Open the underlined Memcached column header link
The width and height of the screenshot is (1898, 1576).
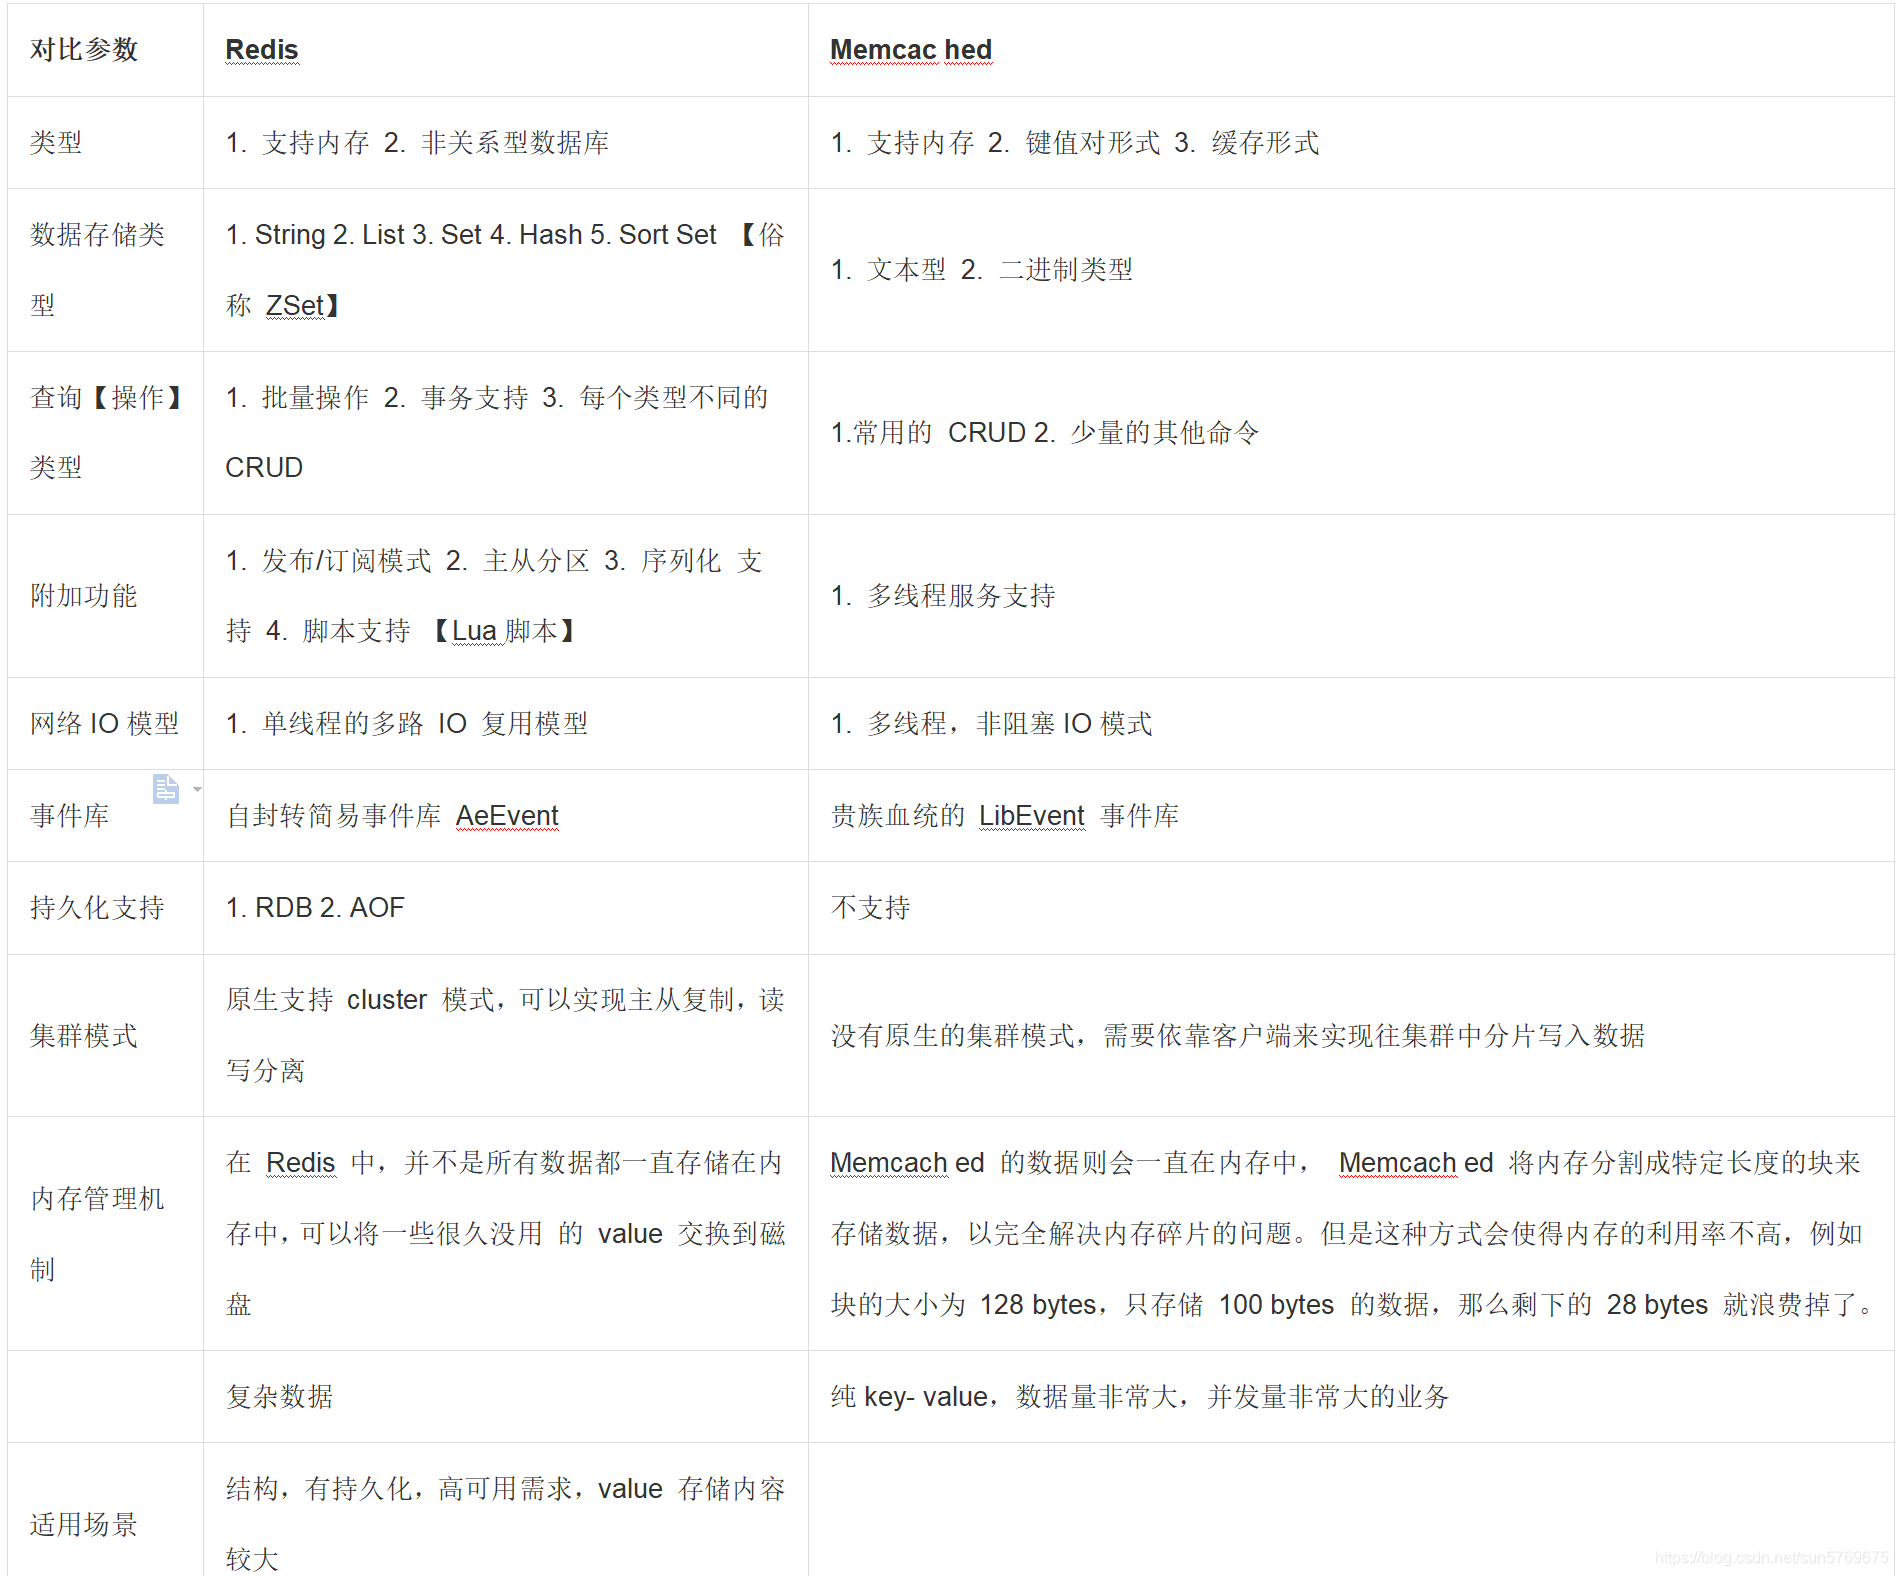pyautogui.click(x=909, y=48)
